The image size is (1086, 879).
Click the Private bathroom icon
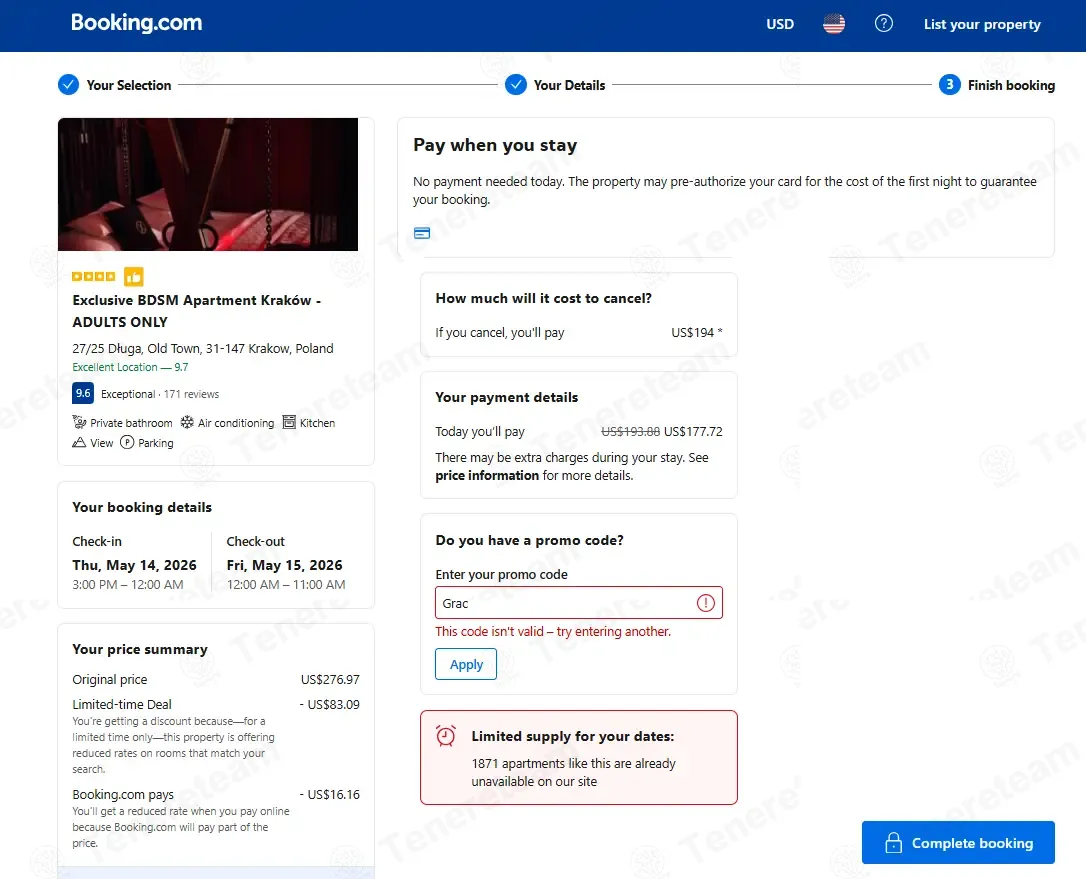(x=79, y=422)
